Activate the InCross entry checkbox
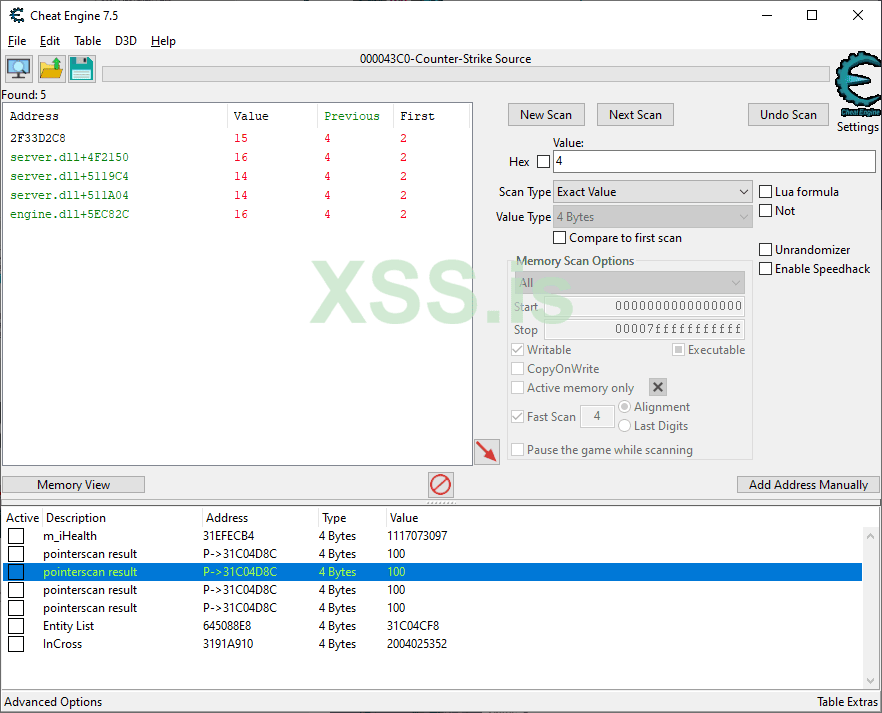Image resolution: width=882 pixels, height=713 pixels. coord(16,644)
